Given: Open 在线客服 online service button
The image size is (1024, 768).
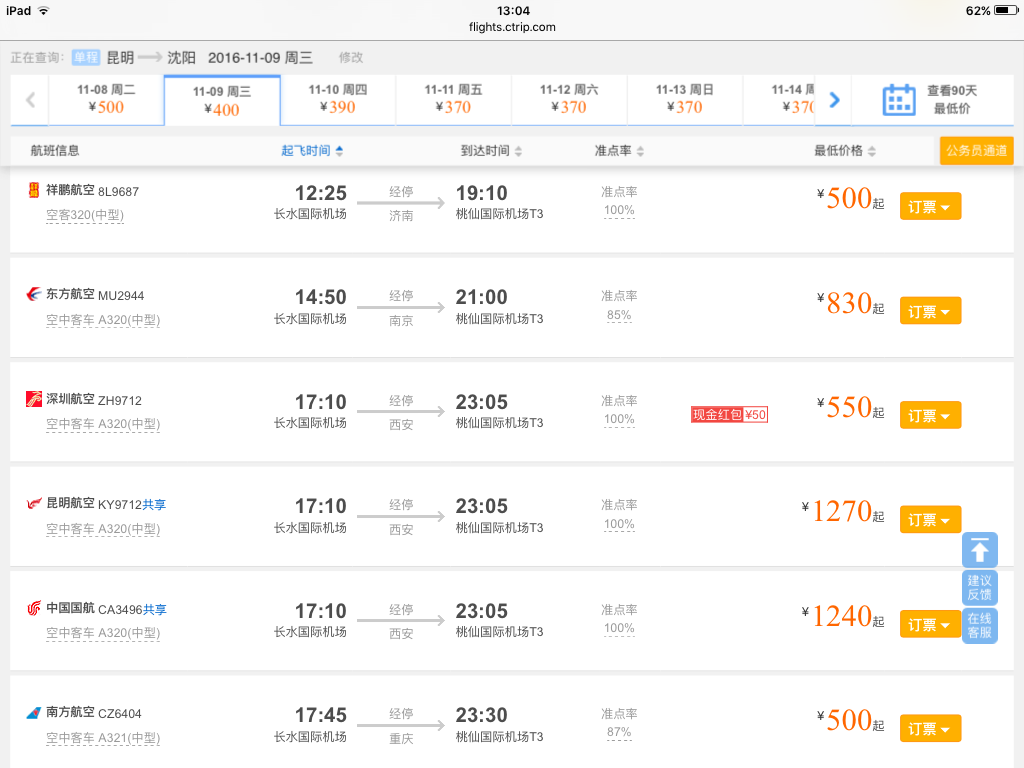Looking at the screenshot, I should click(980, 626).
